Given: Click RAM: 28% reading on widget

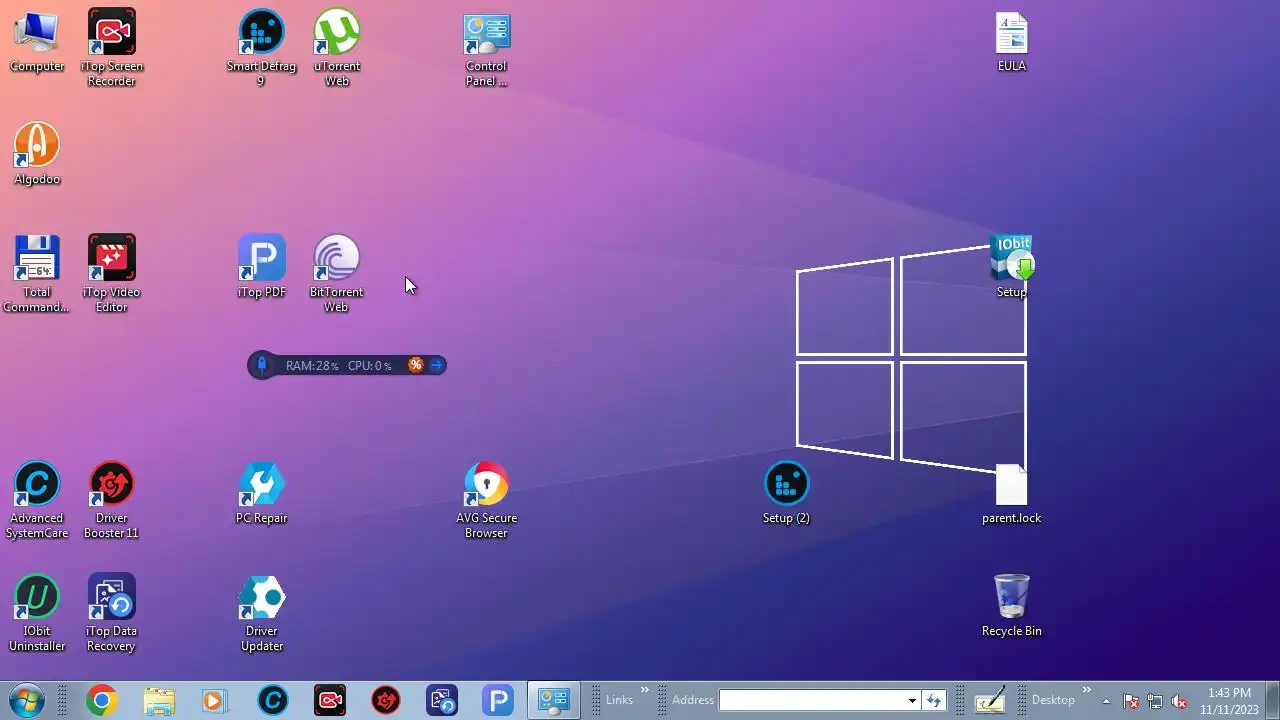Looking at the screenshot, I should pyautogui.click(x=312, y=366).
